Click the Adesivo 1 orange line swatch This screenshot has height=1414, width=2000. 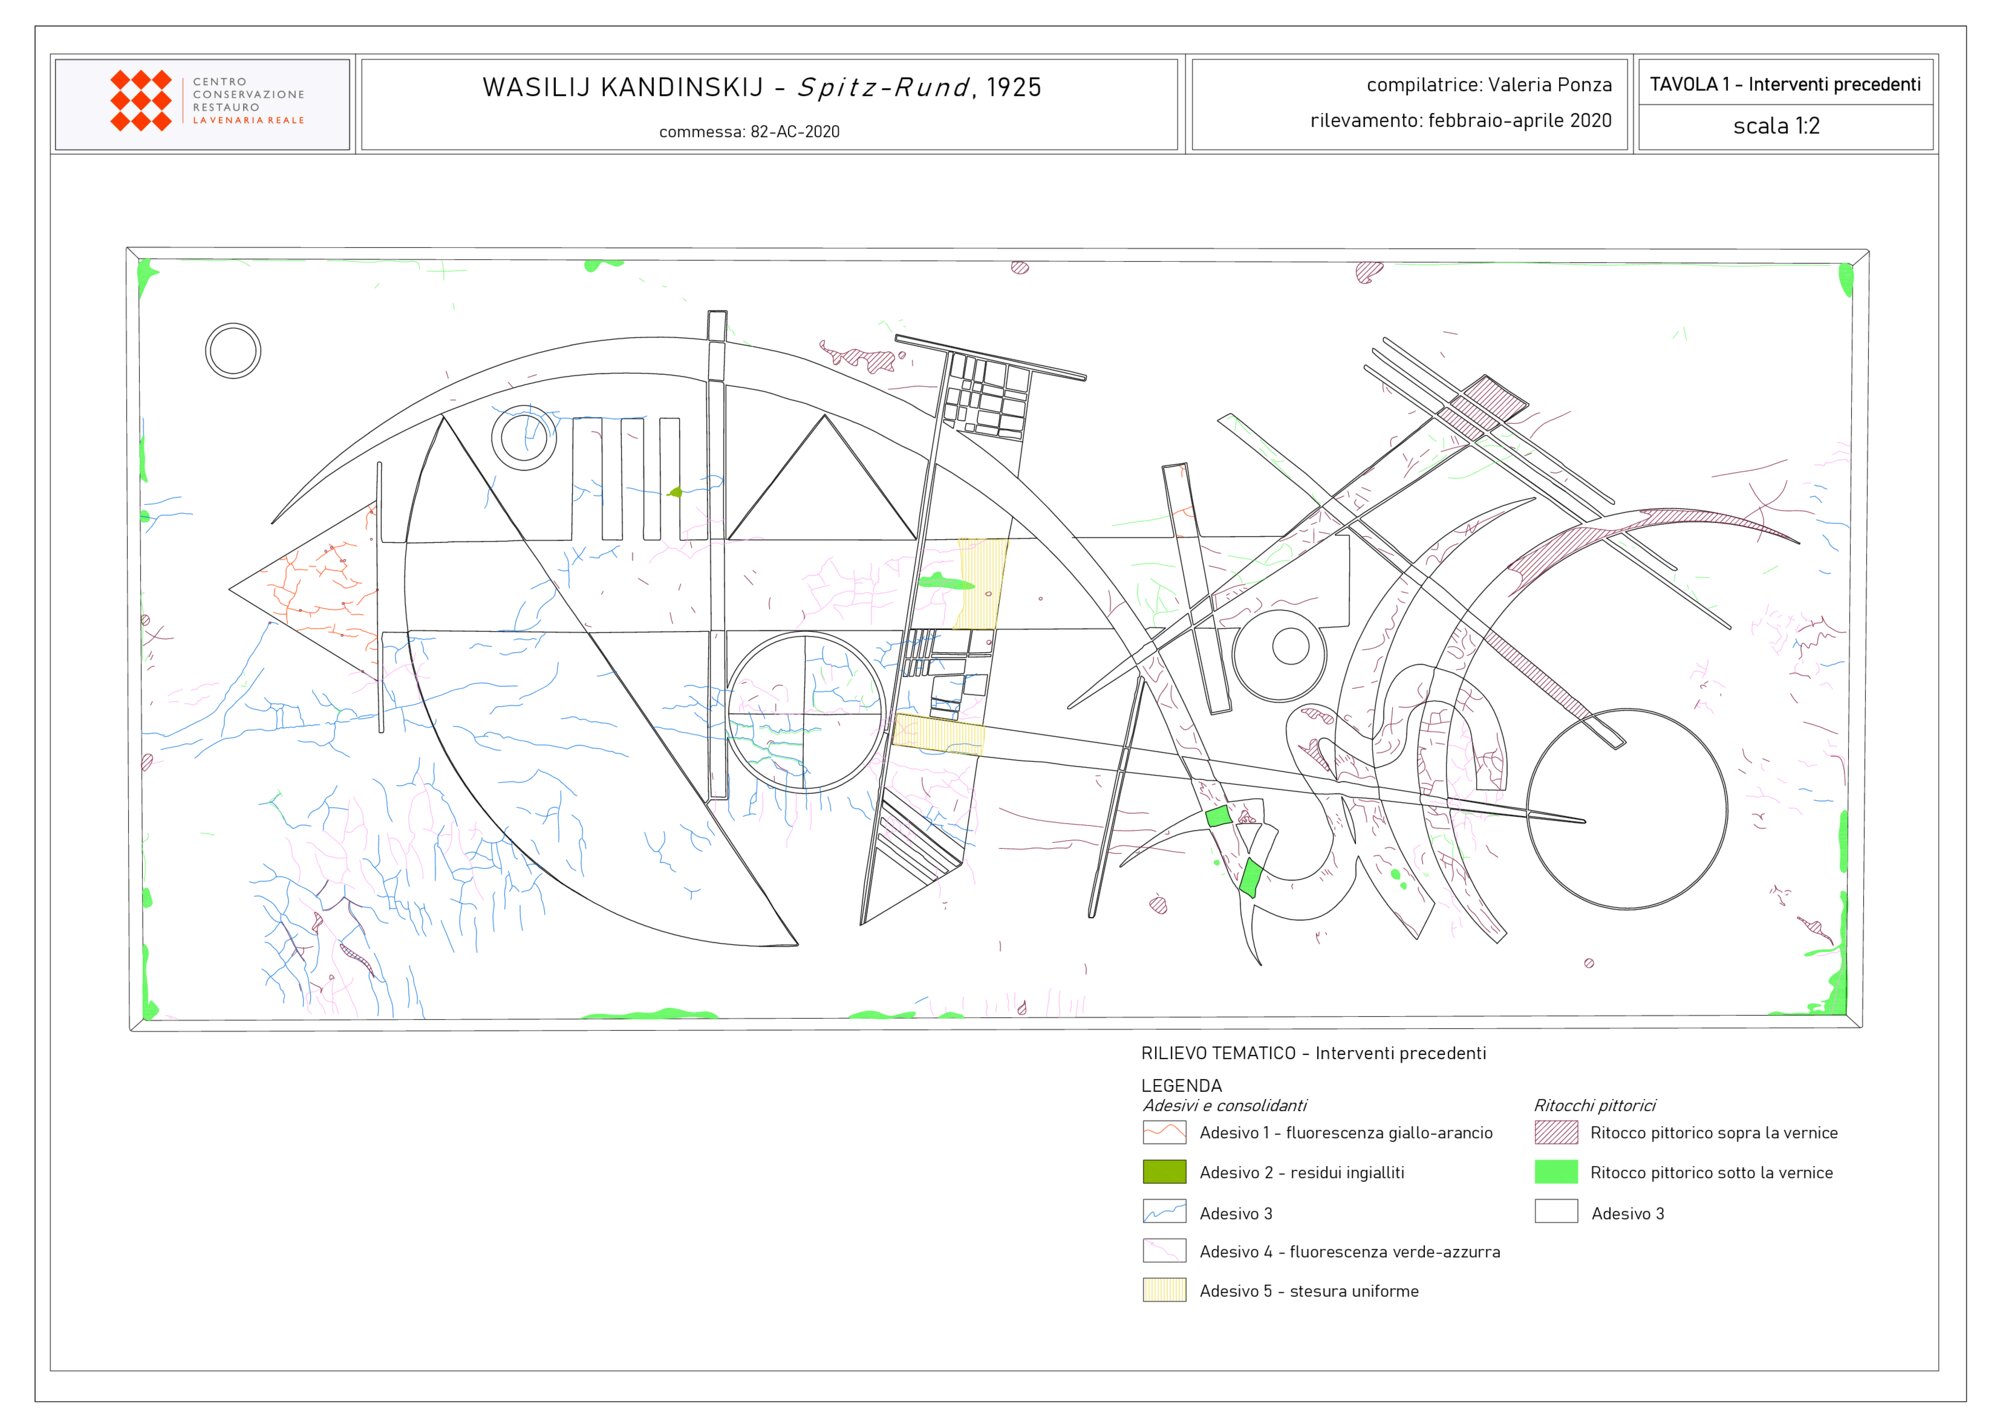[x=1164, y=1132]
